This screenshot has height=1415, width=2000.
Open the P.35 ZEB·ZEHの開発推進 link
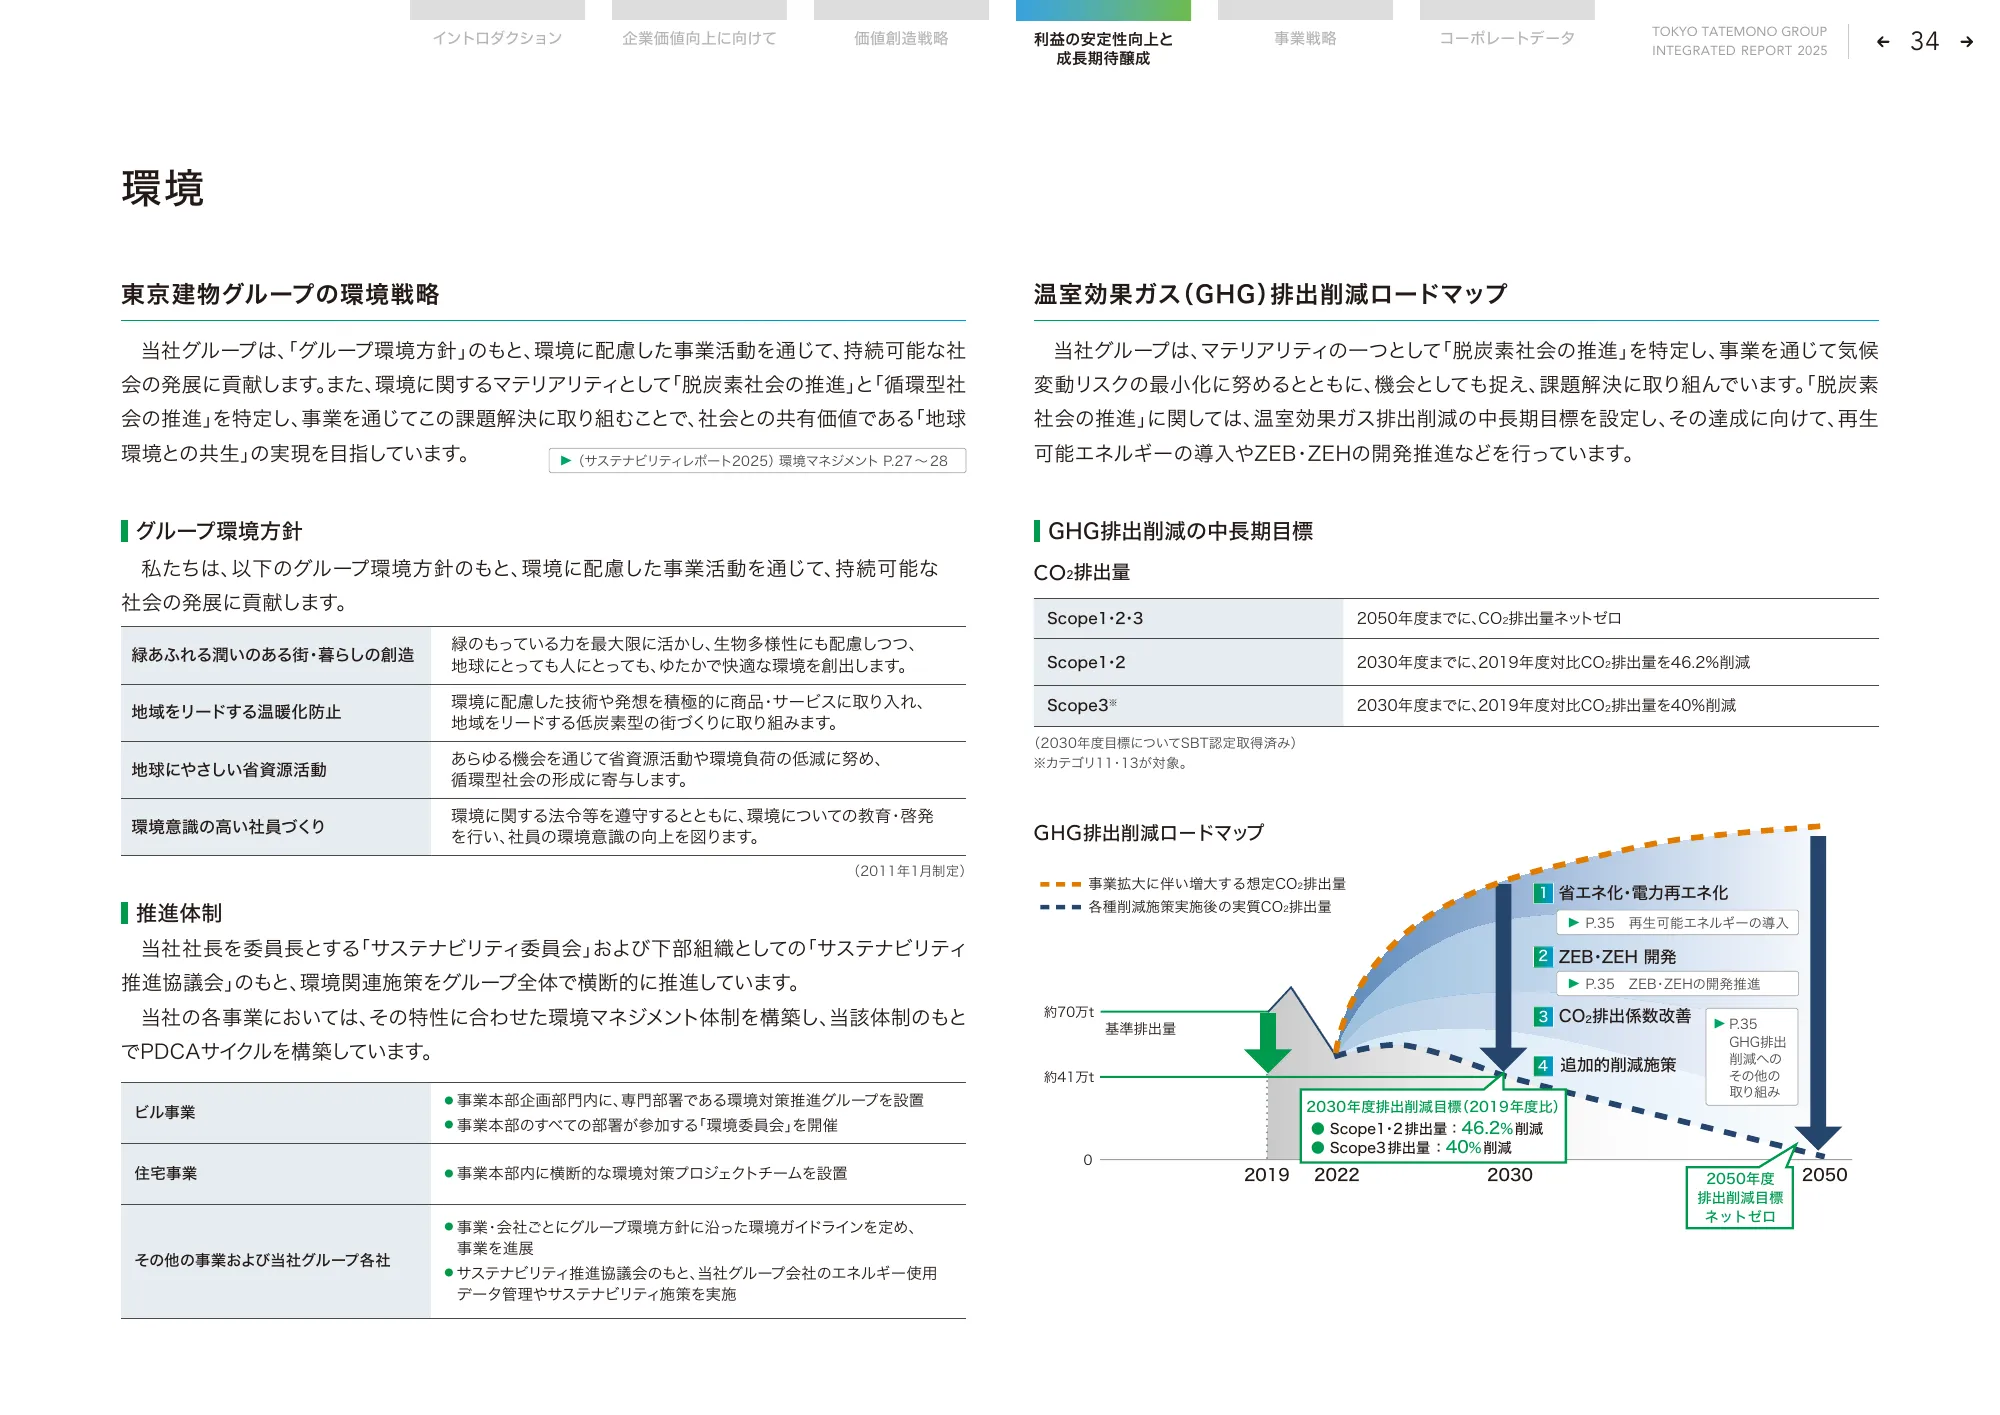click(x=1677, y=984)
